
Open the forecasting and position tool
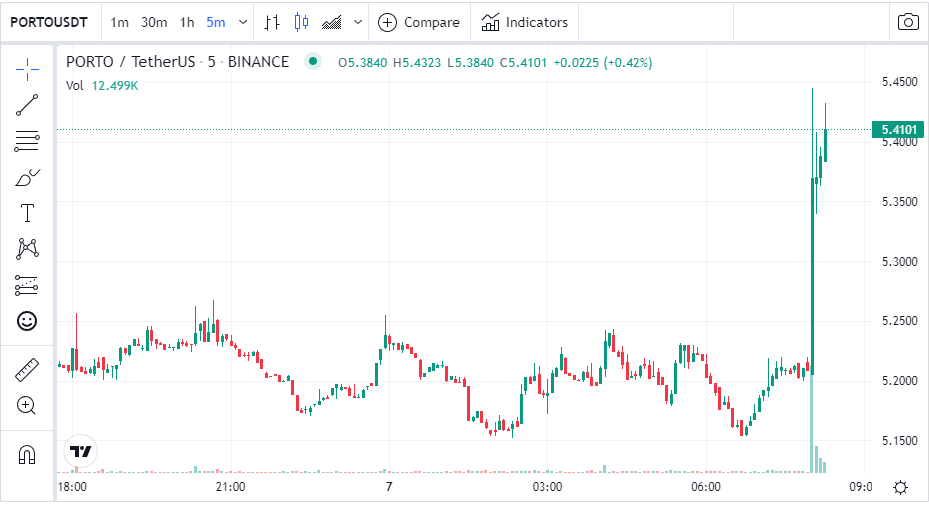(x=27, y=285)
